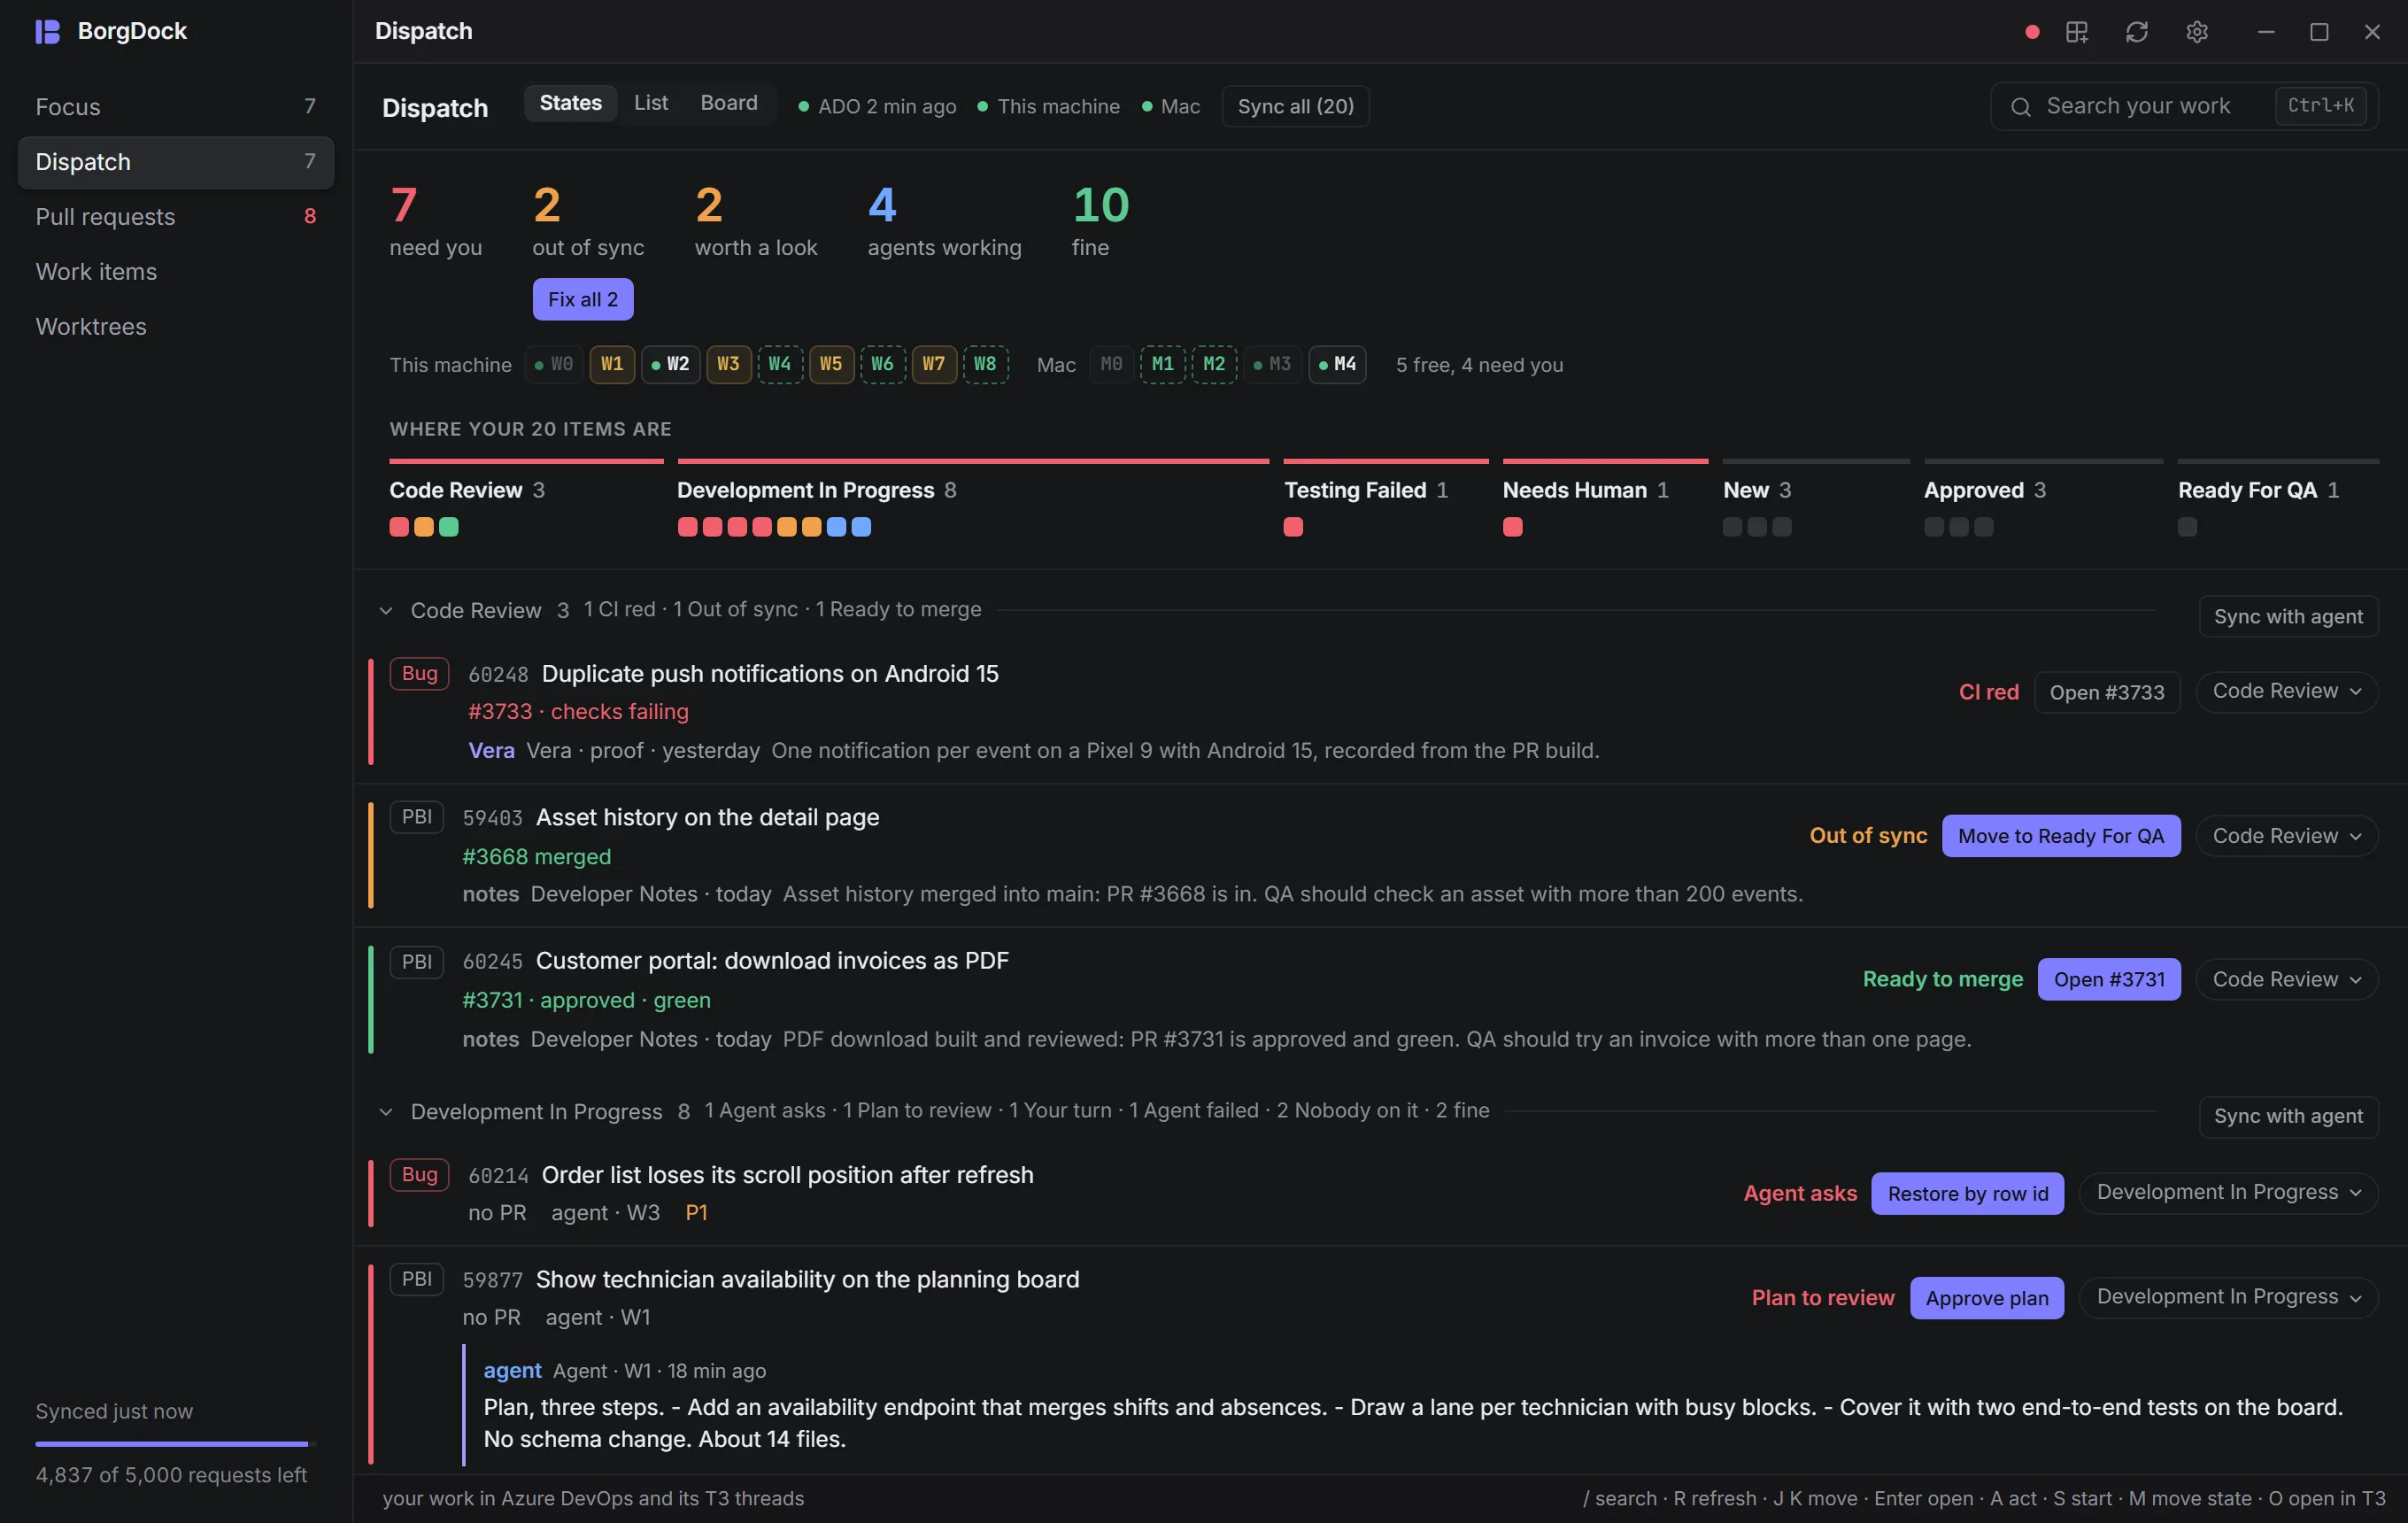Click Fix all 2 button
Screen dimensions: 2408x1523
[x=583, y=300]
